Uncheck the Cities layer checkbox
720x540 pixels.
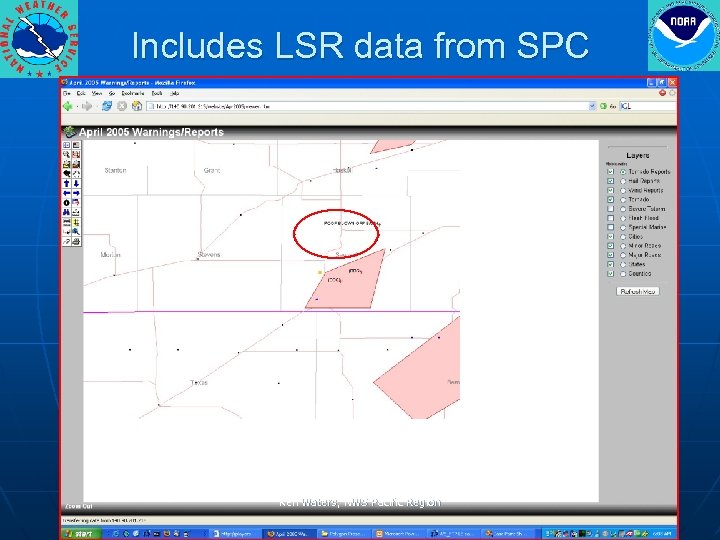[x=611, y=236]
